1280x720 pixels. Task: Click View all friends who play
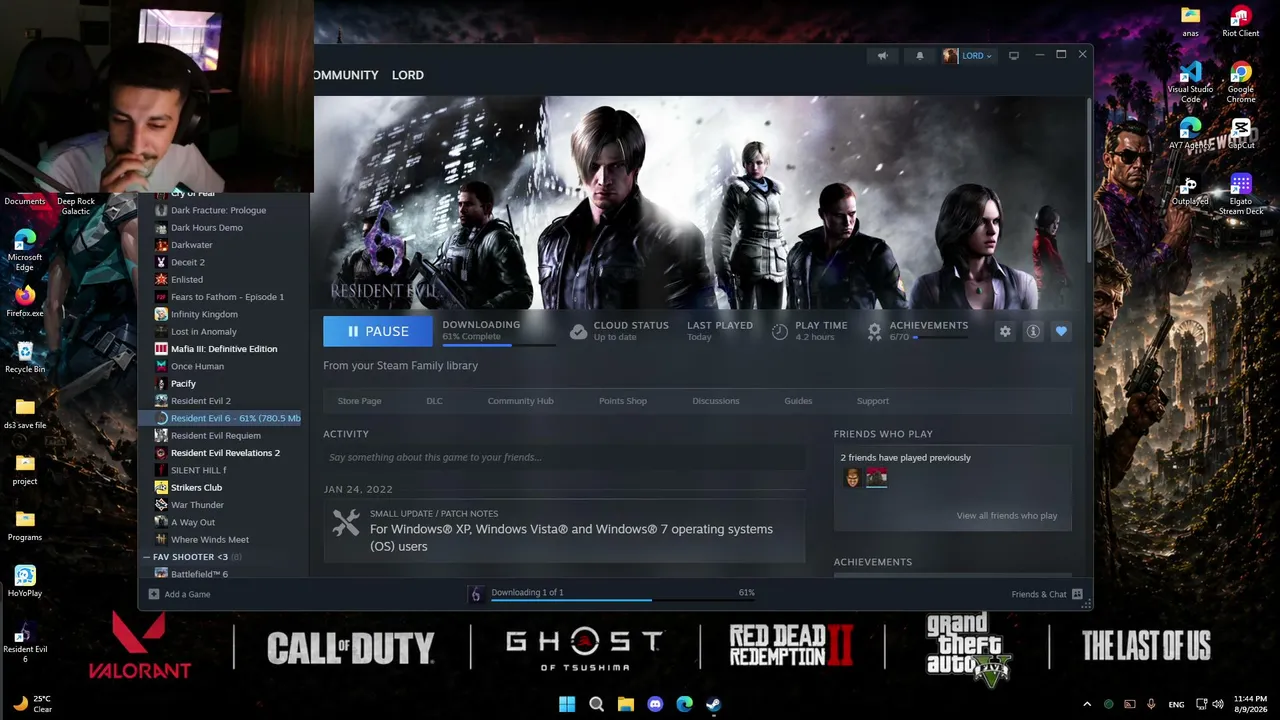(x=1007, y=516)
